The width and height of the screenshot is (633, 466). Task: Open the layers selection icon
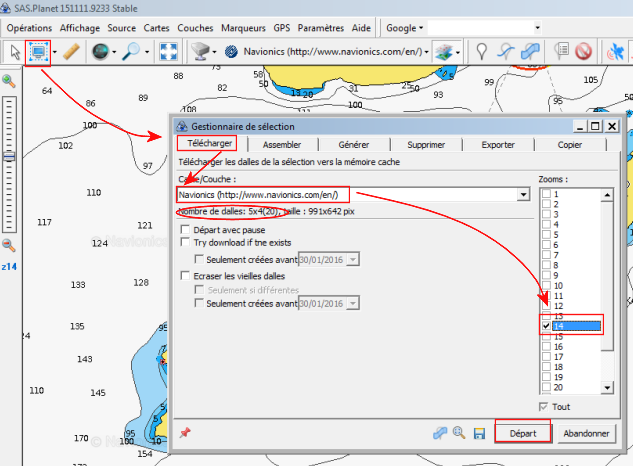(443, 52)
